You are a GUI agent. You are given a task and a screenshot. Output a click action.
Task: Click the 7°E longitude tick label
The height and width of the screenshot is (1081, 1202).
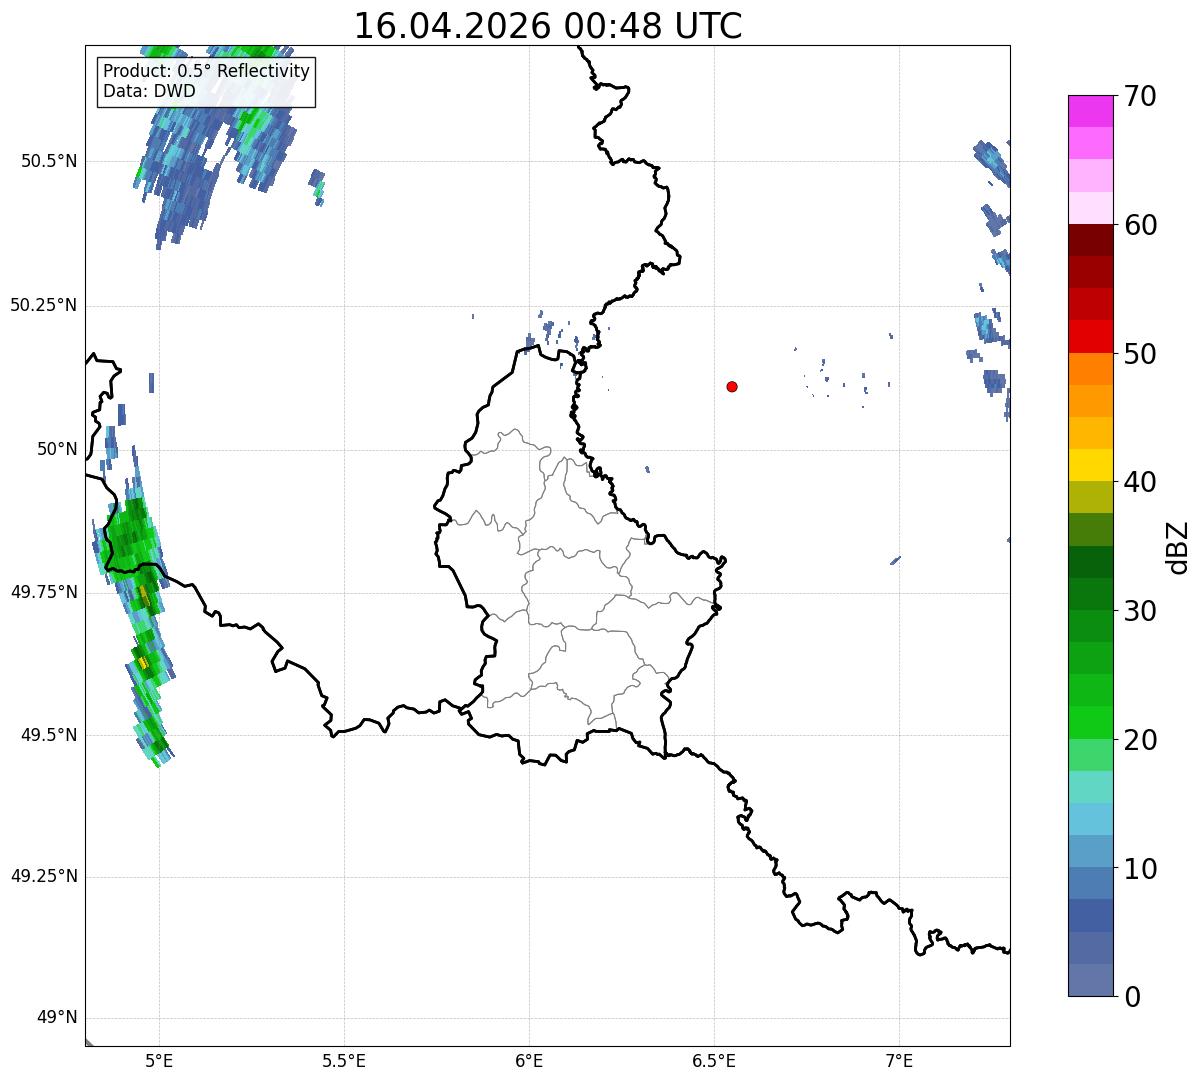(x=900, y=1060)
